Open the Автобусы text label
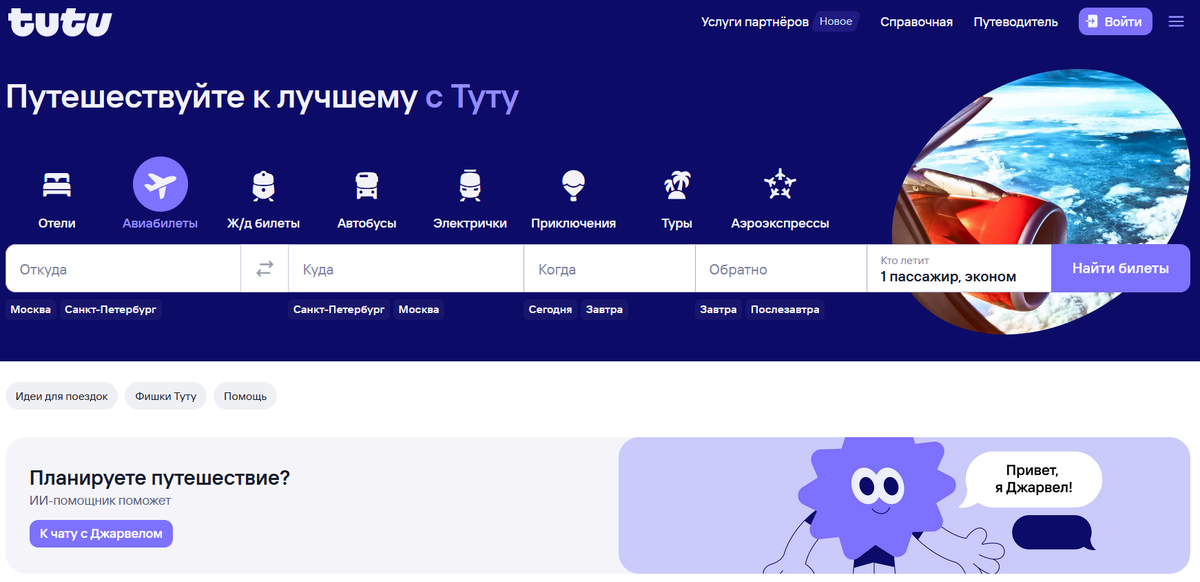 (367, 224)
